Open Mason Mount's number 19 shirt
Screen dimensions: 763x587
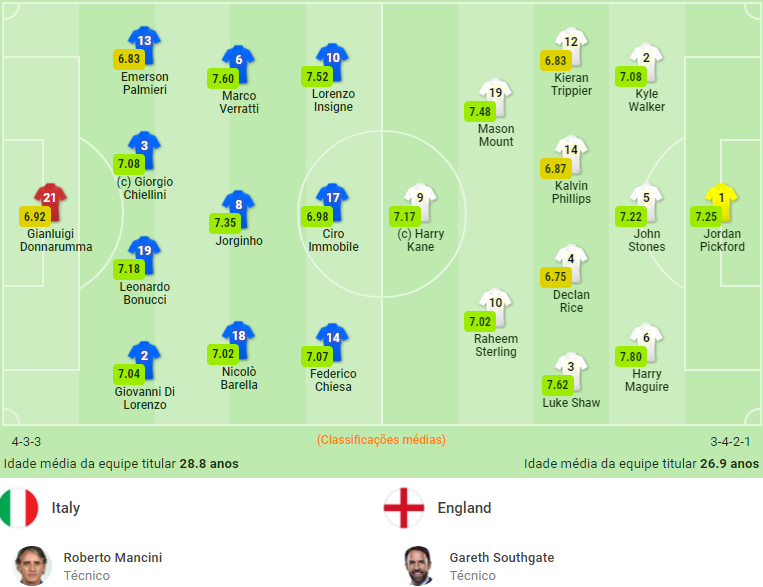(x=495, y=97)
